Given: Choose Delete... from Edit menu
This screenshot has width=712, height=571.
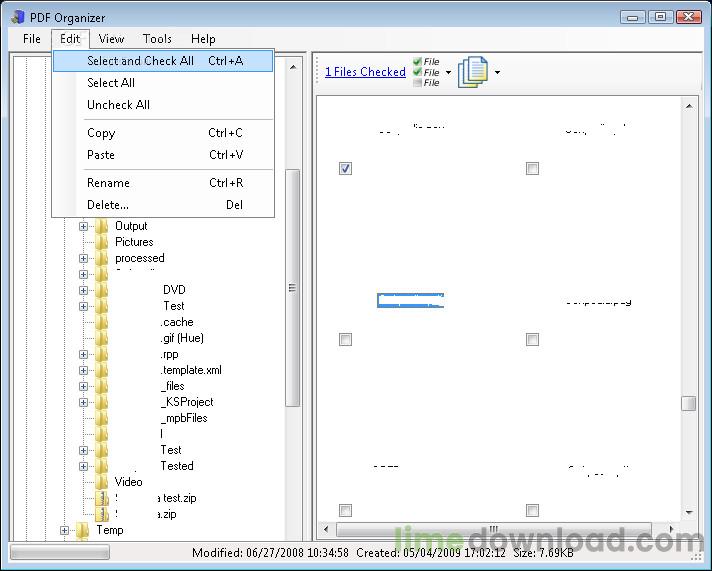Looking at the screenshot, I should pyautogui.click(x=163, y=205).
